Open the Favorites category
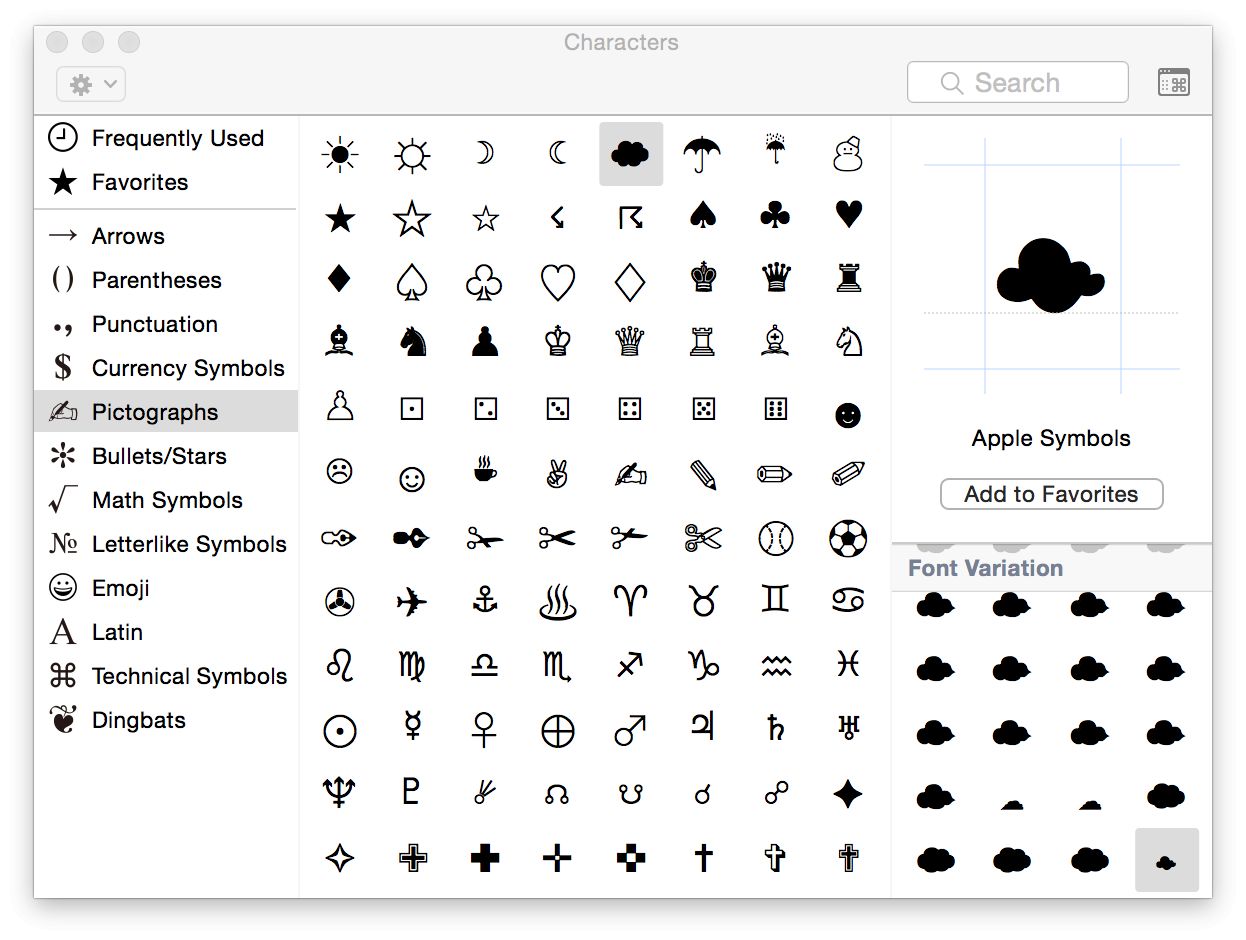This screenshot has height=940, width=1246. tap(166, 182)
